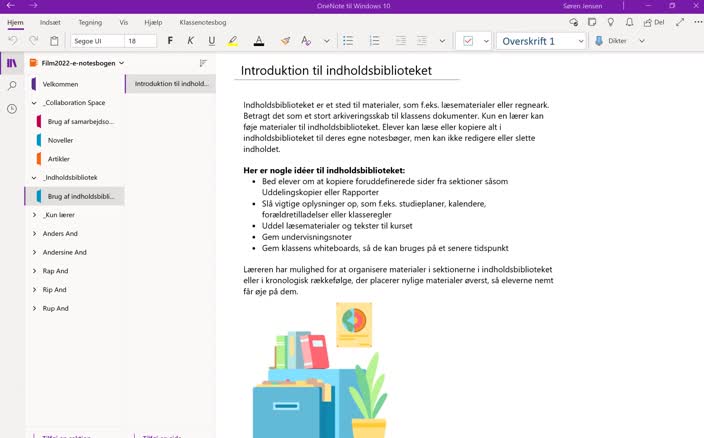Open the Hjem tab
This screenshot has width=704, height=438.
[15, 22]
